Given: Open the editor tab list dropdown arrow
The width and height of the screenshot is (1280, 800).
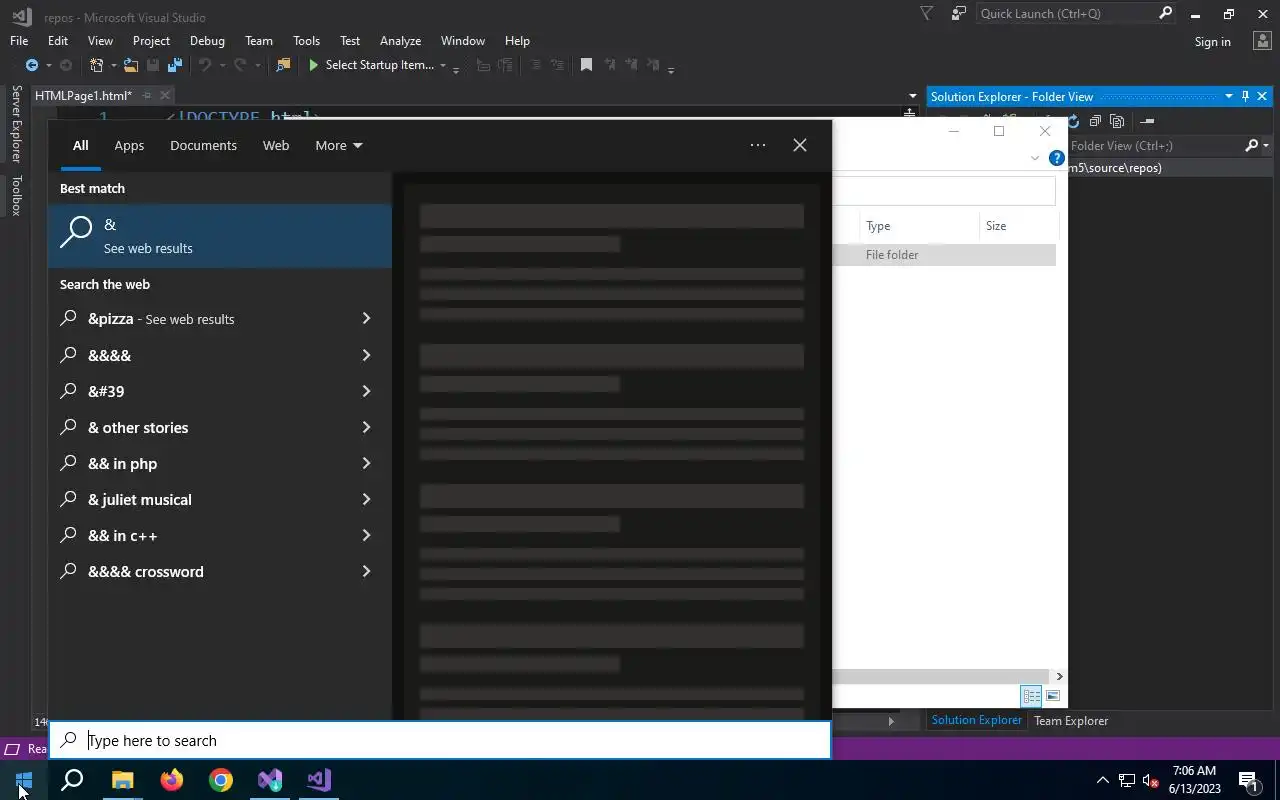Looking at the screenshot, I should click(x=912, y=96).
